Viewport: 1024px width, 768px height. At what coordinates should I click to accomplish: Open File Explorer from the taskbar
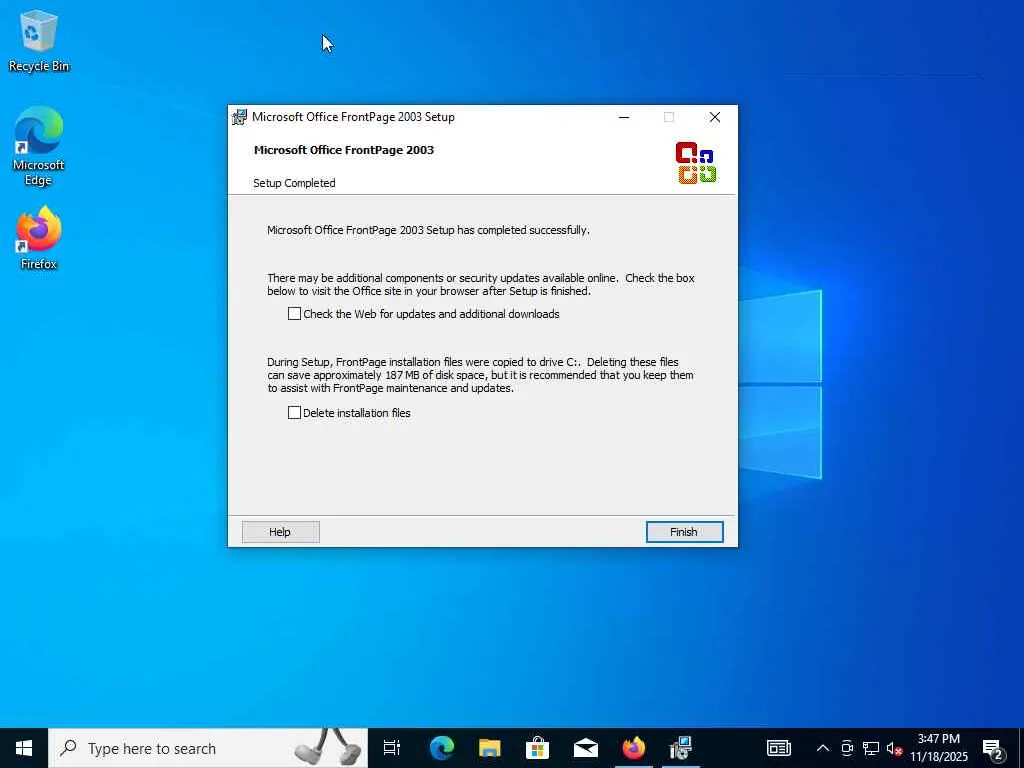click(490, 748)
